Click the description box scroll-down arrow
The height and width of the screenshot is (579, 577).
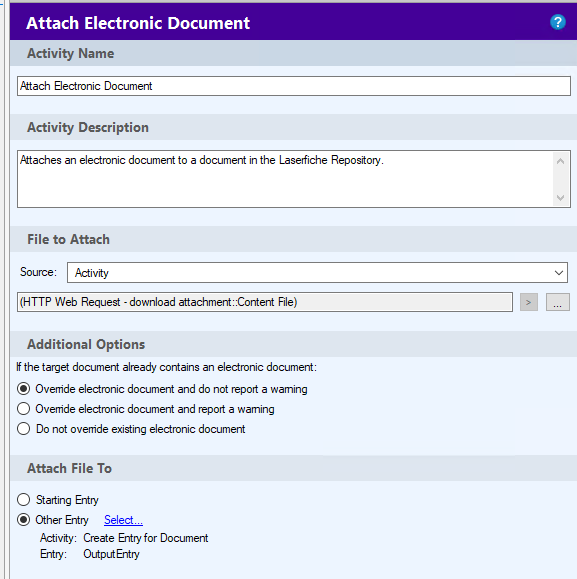pos(560,198)
